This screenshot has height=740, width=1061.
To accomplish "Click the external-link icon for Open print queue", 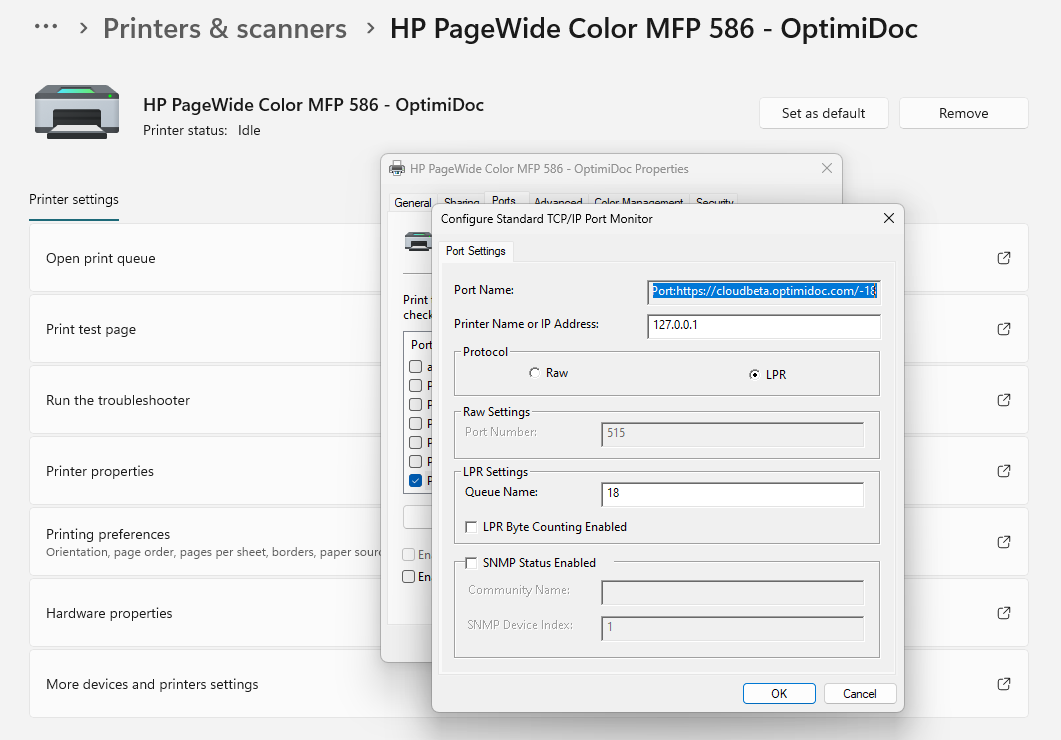I will click(x=1004, y=258).
